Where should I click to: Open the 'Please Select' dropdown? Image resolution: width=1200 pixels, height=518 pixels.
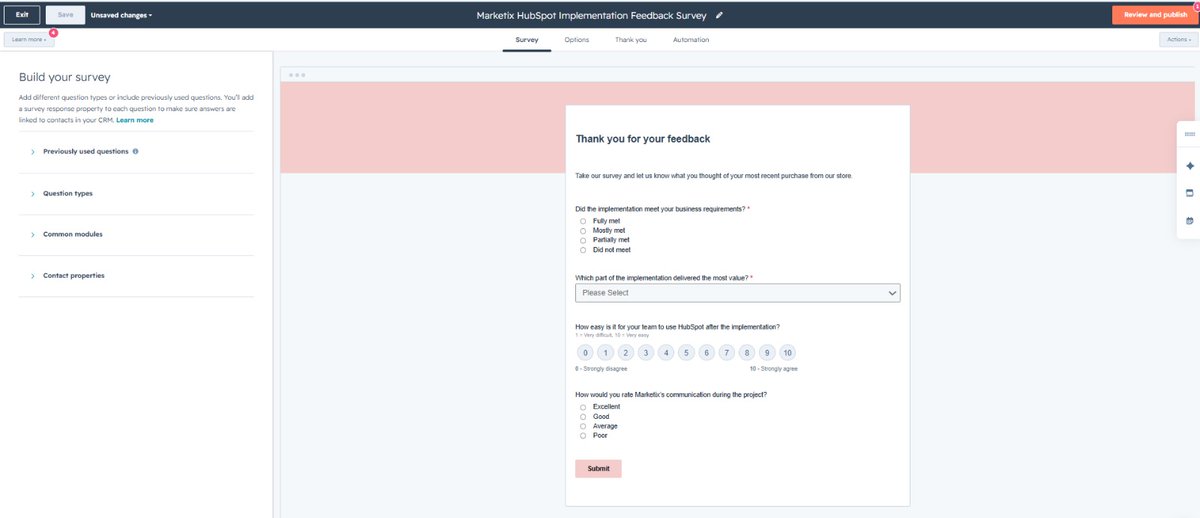click(738, 293)
